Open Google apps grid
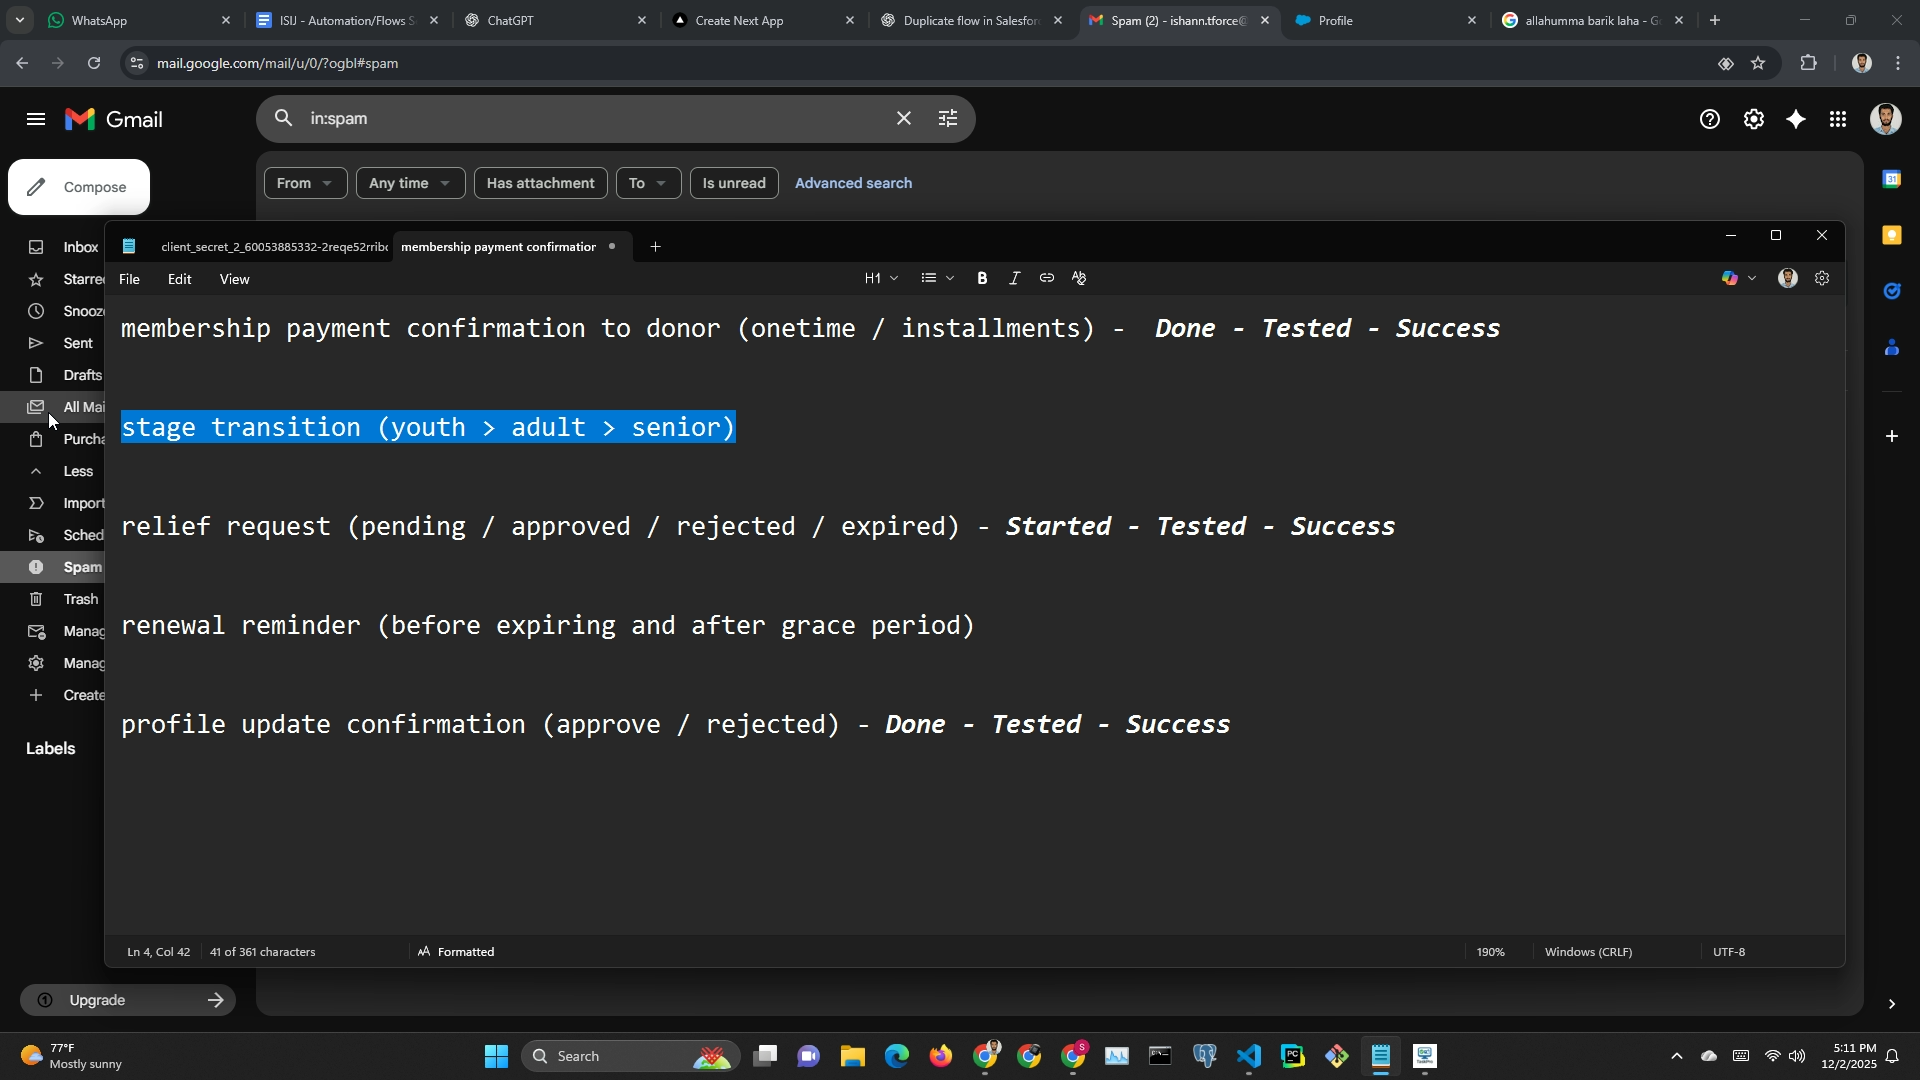Viewport: 1920px width, 1080px height. click(x=1838, y=120)
